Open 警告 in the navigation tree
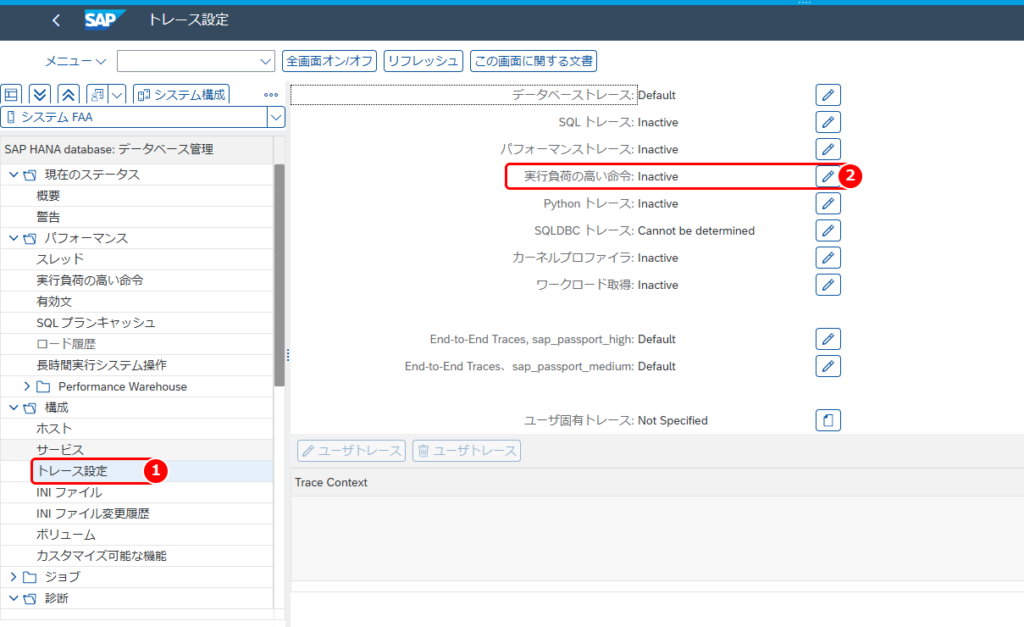 pyautogui.click(x=48, y=217)
